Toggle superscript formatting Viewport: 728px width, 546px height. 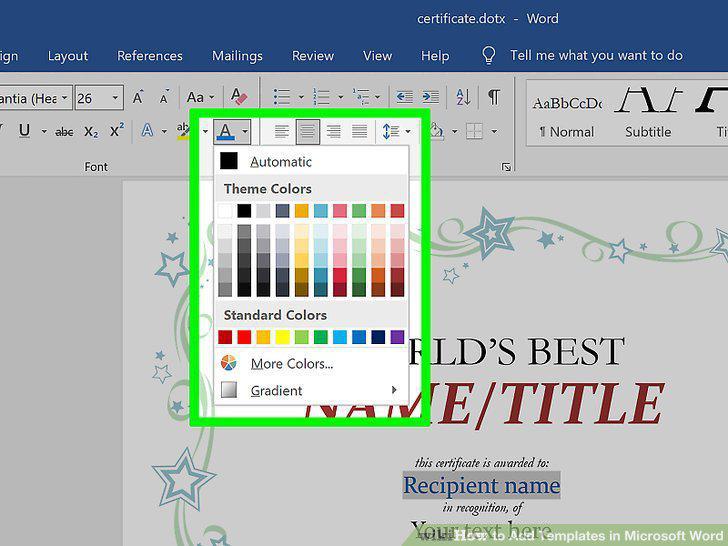(x=117, y=131)
